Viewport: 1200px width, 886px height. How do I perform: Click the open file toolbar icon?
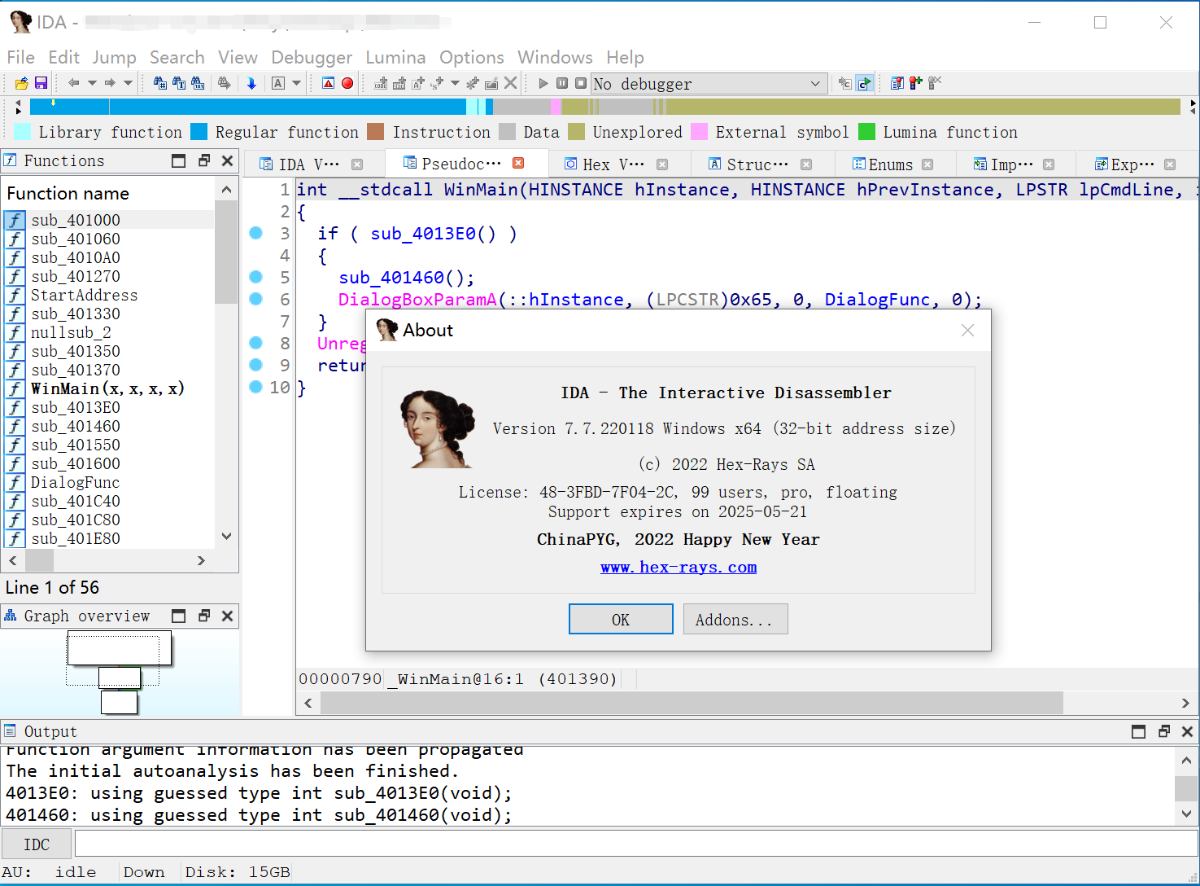(22, 84)
